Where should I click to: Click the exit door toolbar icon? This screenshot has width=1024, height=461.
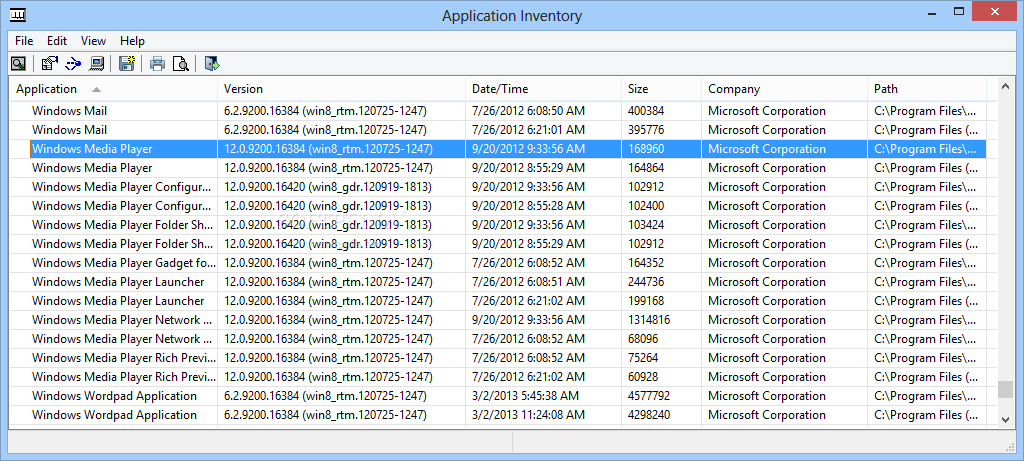click(212, 63)
